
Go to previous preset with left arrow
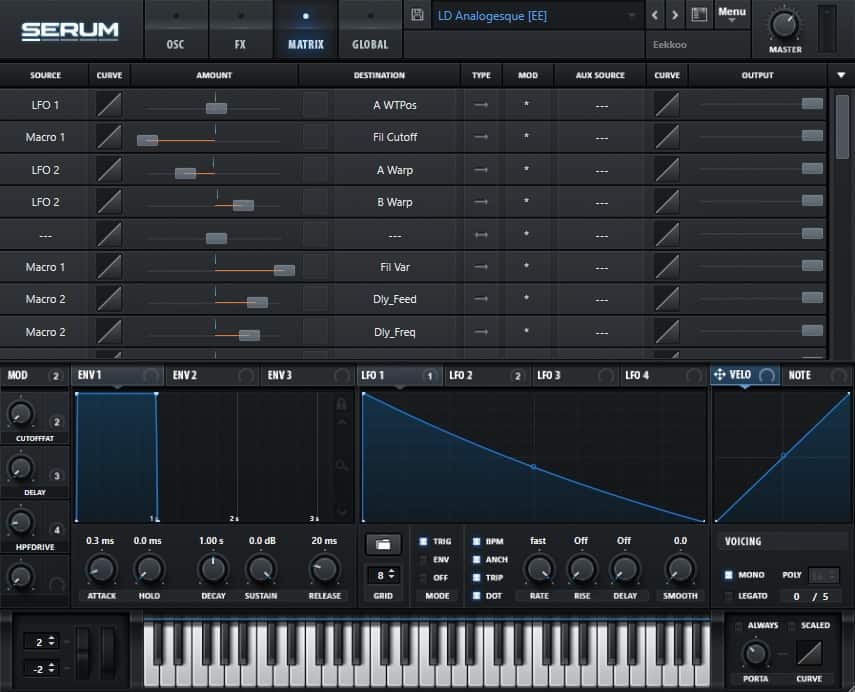655,15
